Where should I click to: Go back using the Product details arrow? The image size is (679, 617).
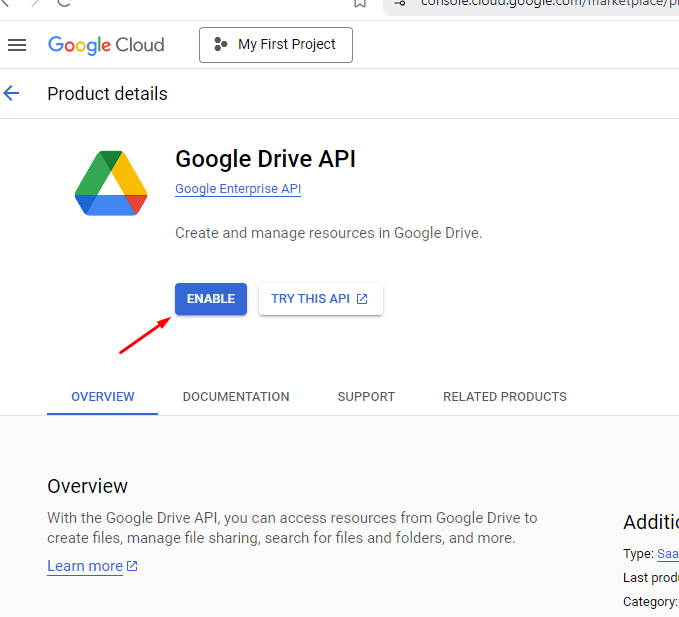coord(11,93)
